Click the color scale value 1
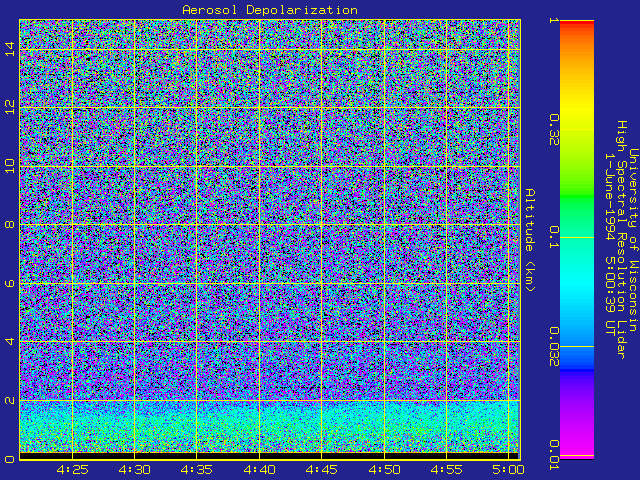 553,20
